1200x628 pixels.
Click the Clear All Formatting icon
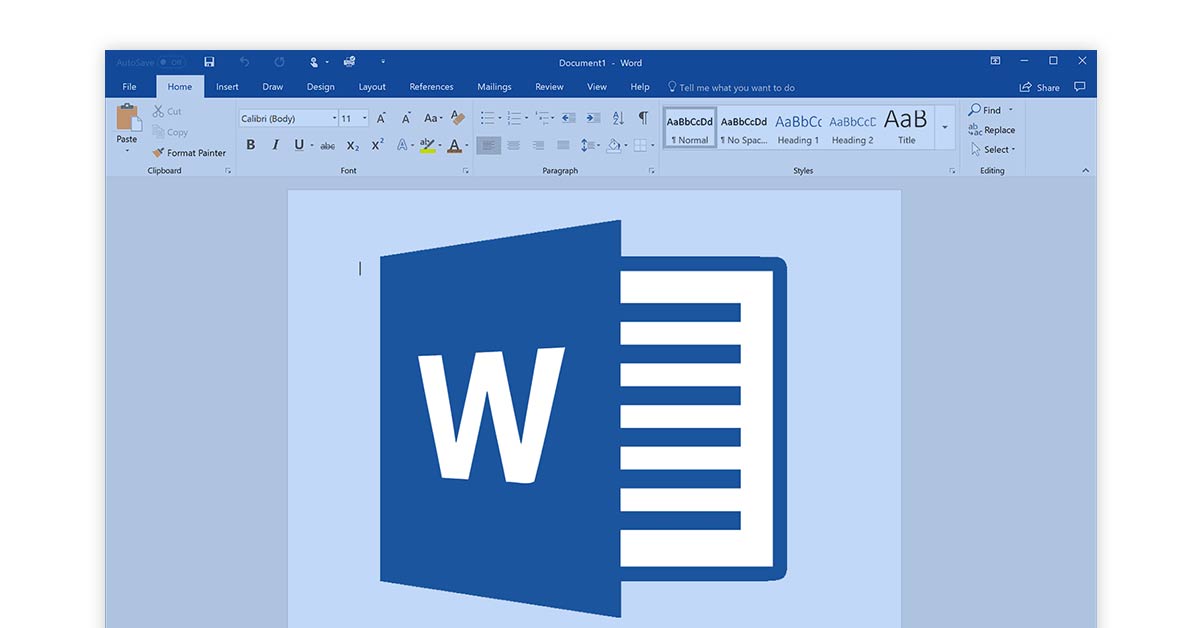457,118
